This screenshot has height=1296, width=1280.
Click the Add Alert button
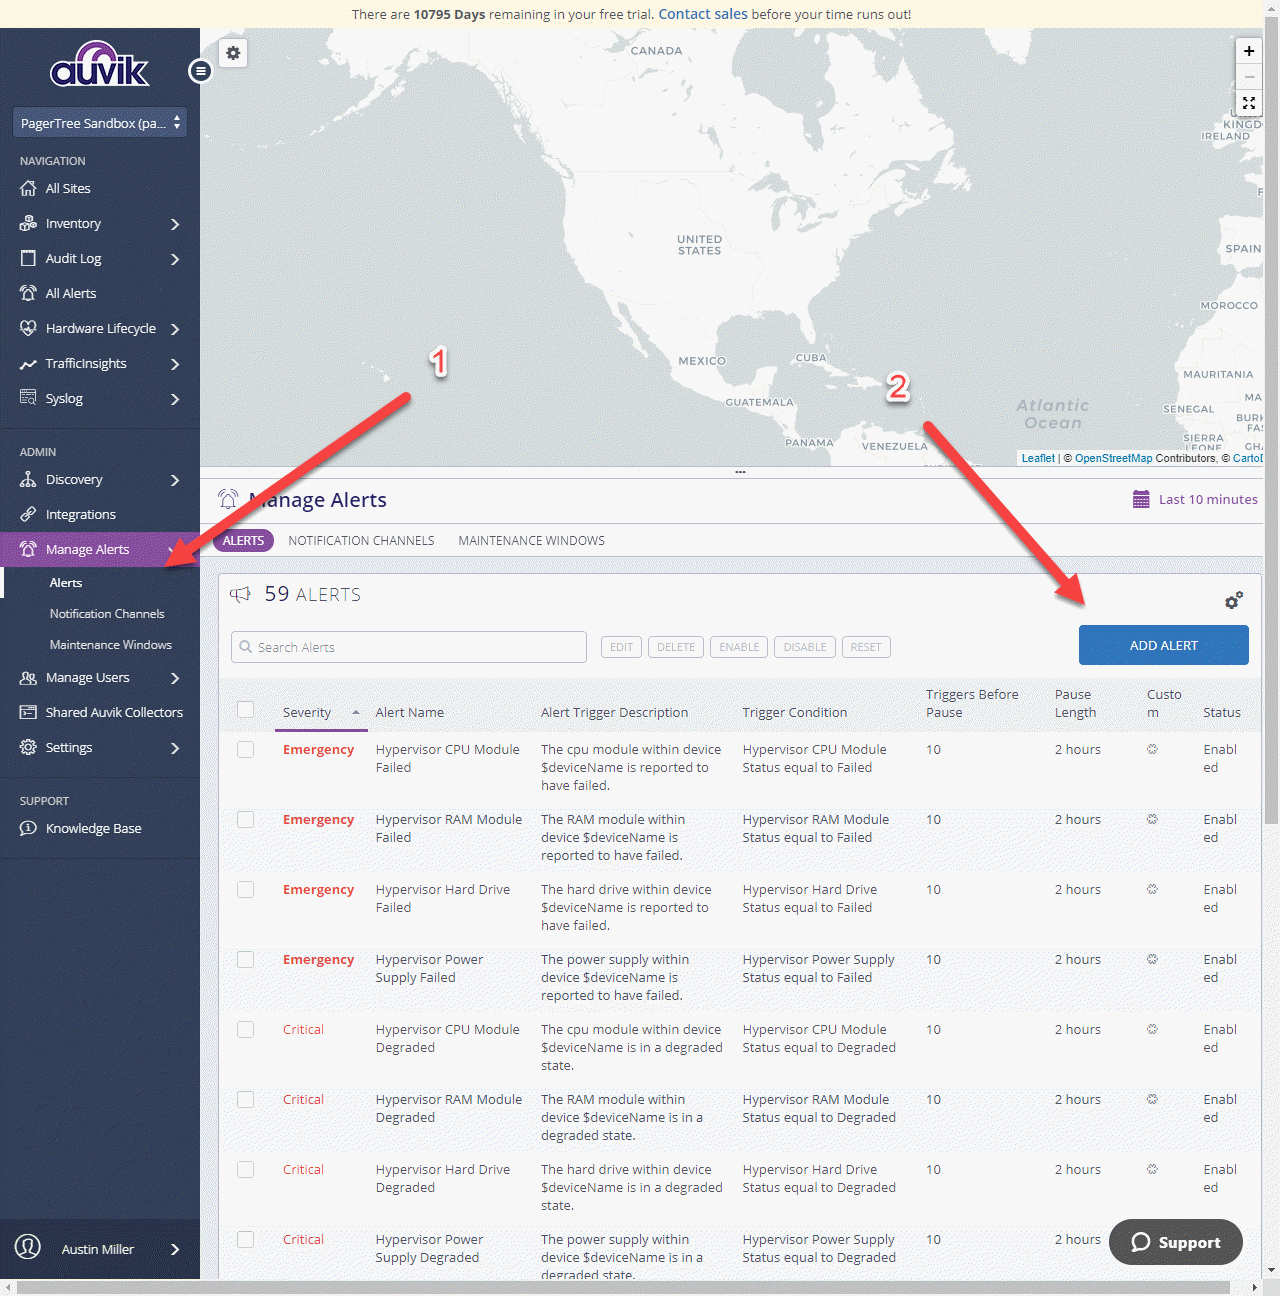tap(1163, 645)
